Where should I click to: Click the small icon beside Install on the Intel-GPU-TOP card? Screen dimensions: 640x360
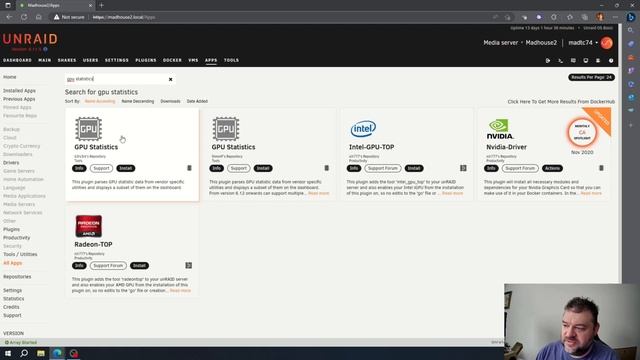[x=463, y=168]
